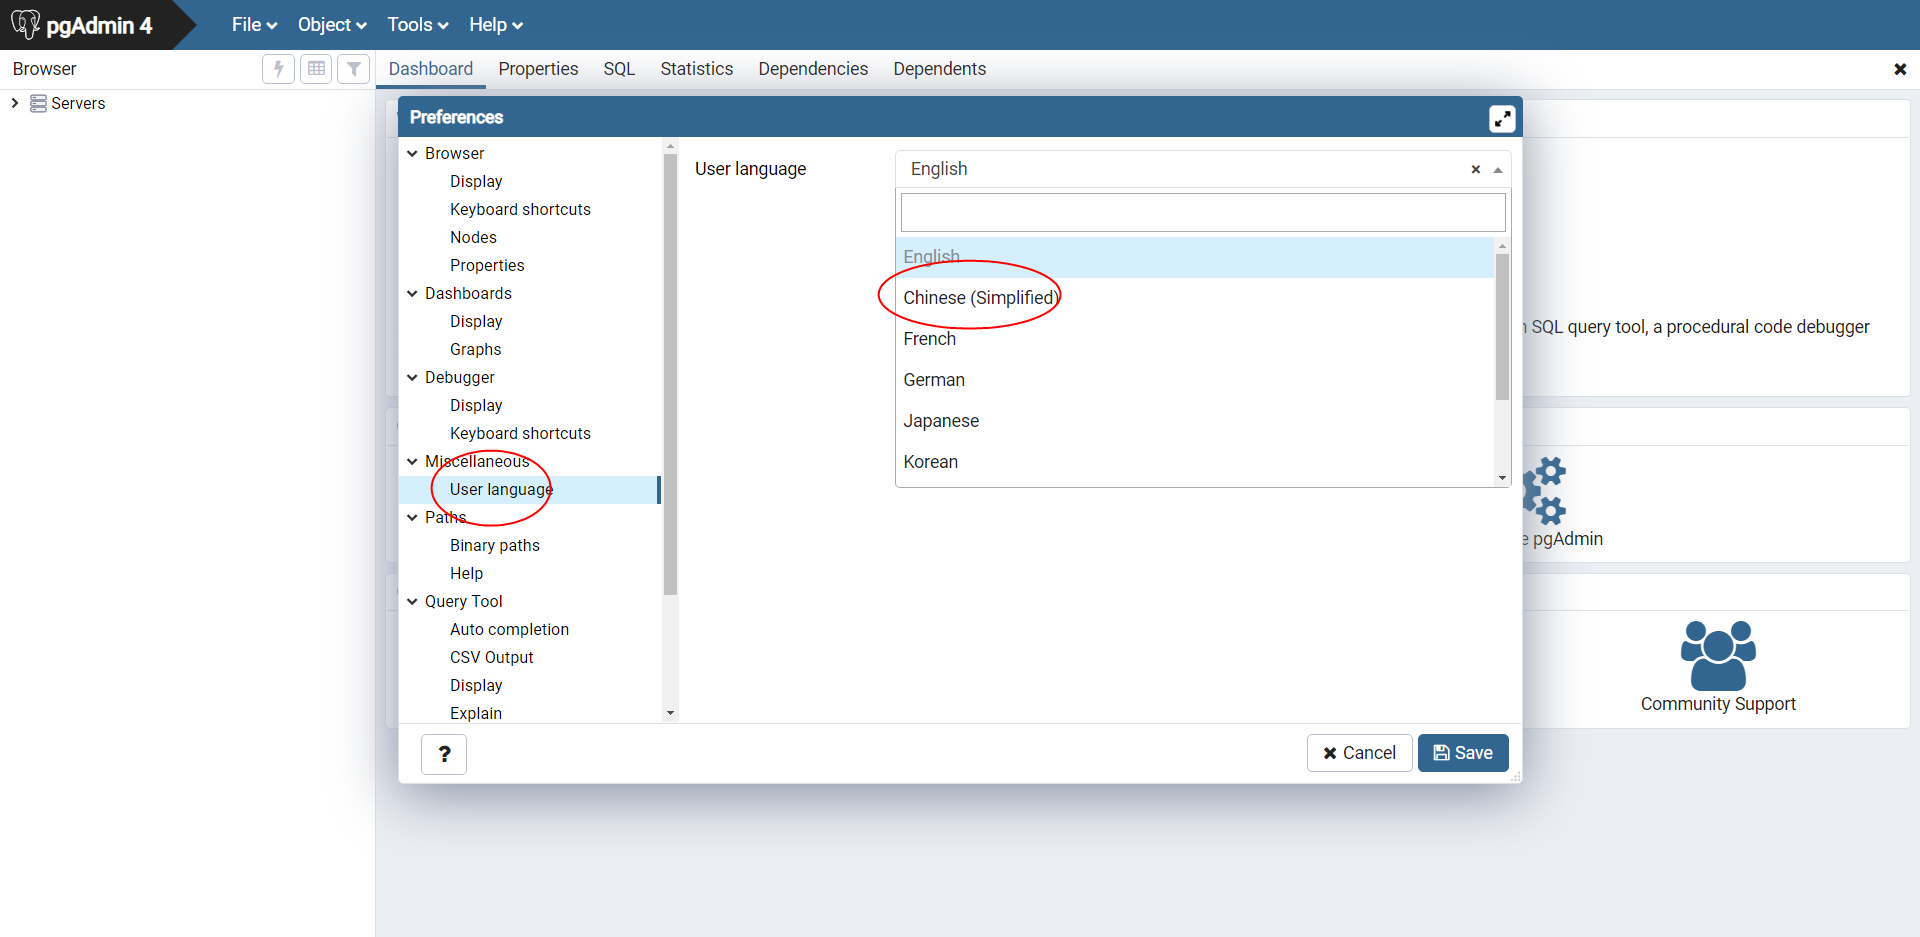Switch to the Statistics tab
This screenshot has width=1920, height=937.
click(696, 69)
